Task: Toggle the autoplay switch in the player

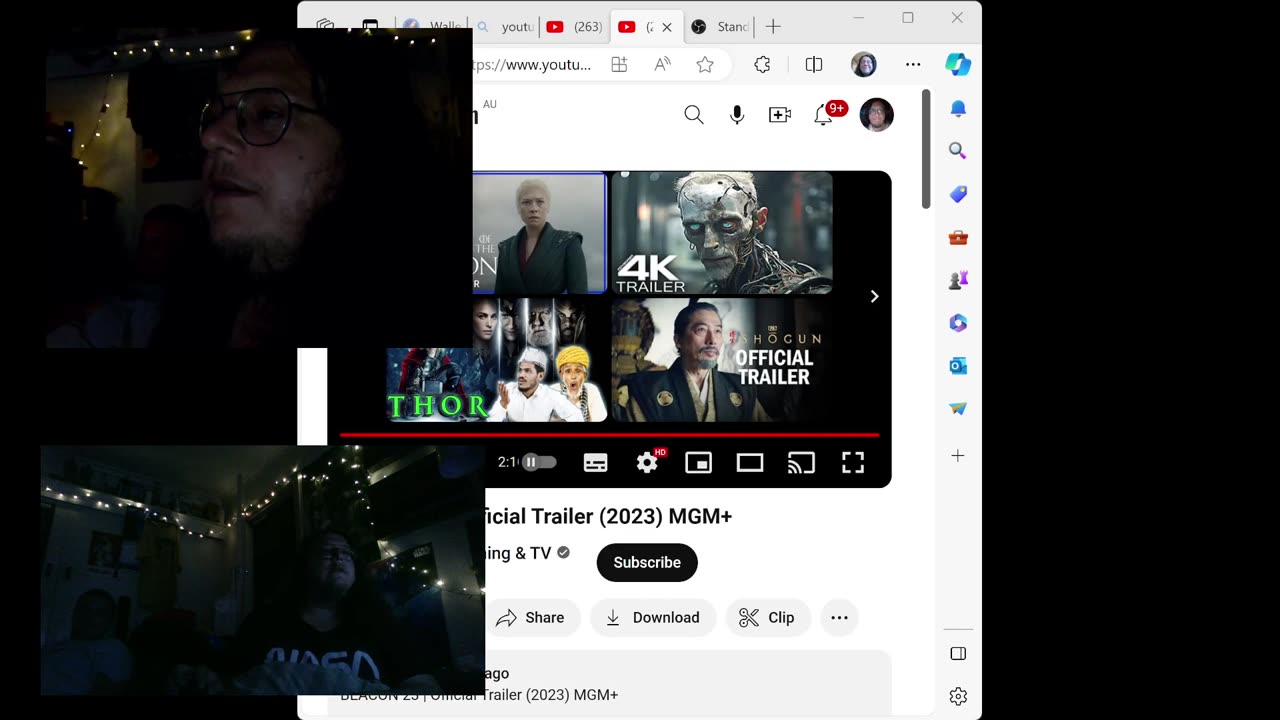Action: 539,462
